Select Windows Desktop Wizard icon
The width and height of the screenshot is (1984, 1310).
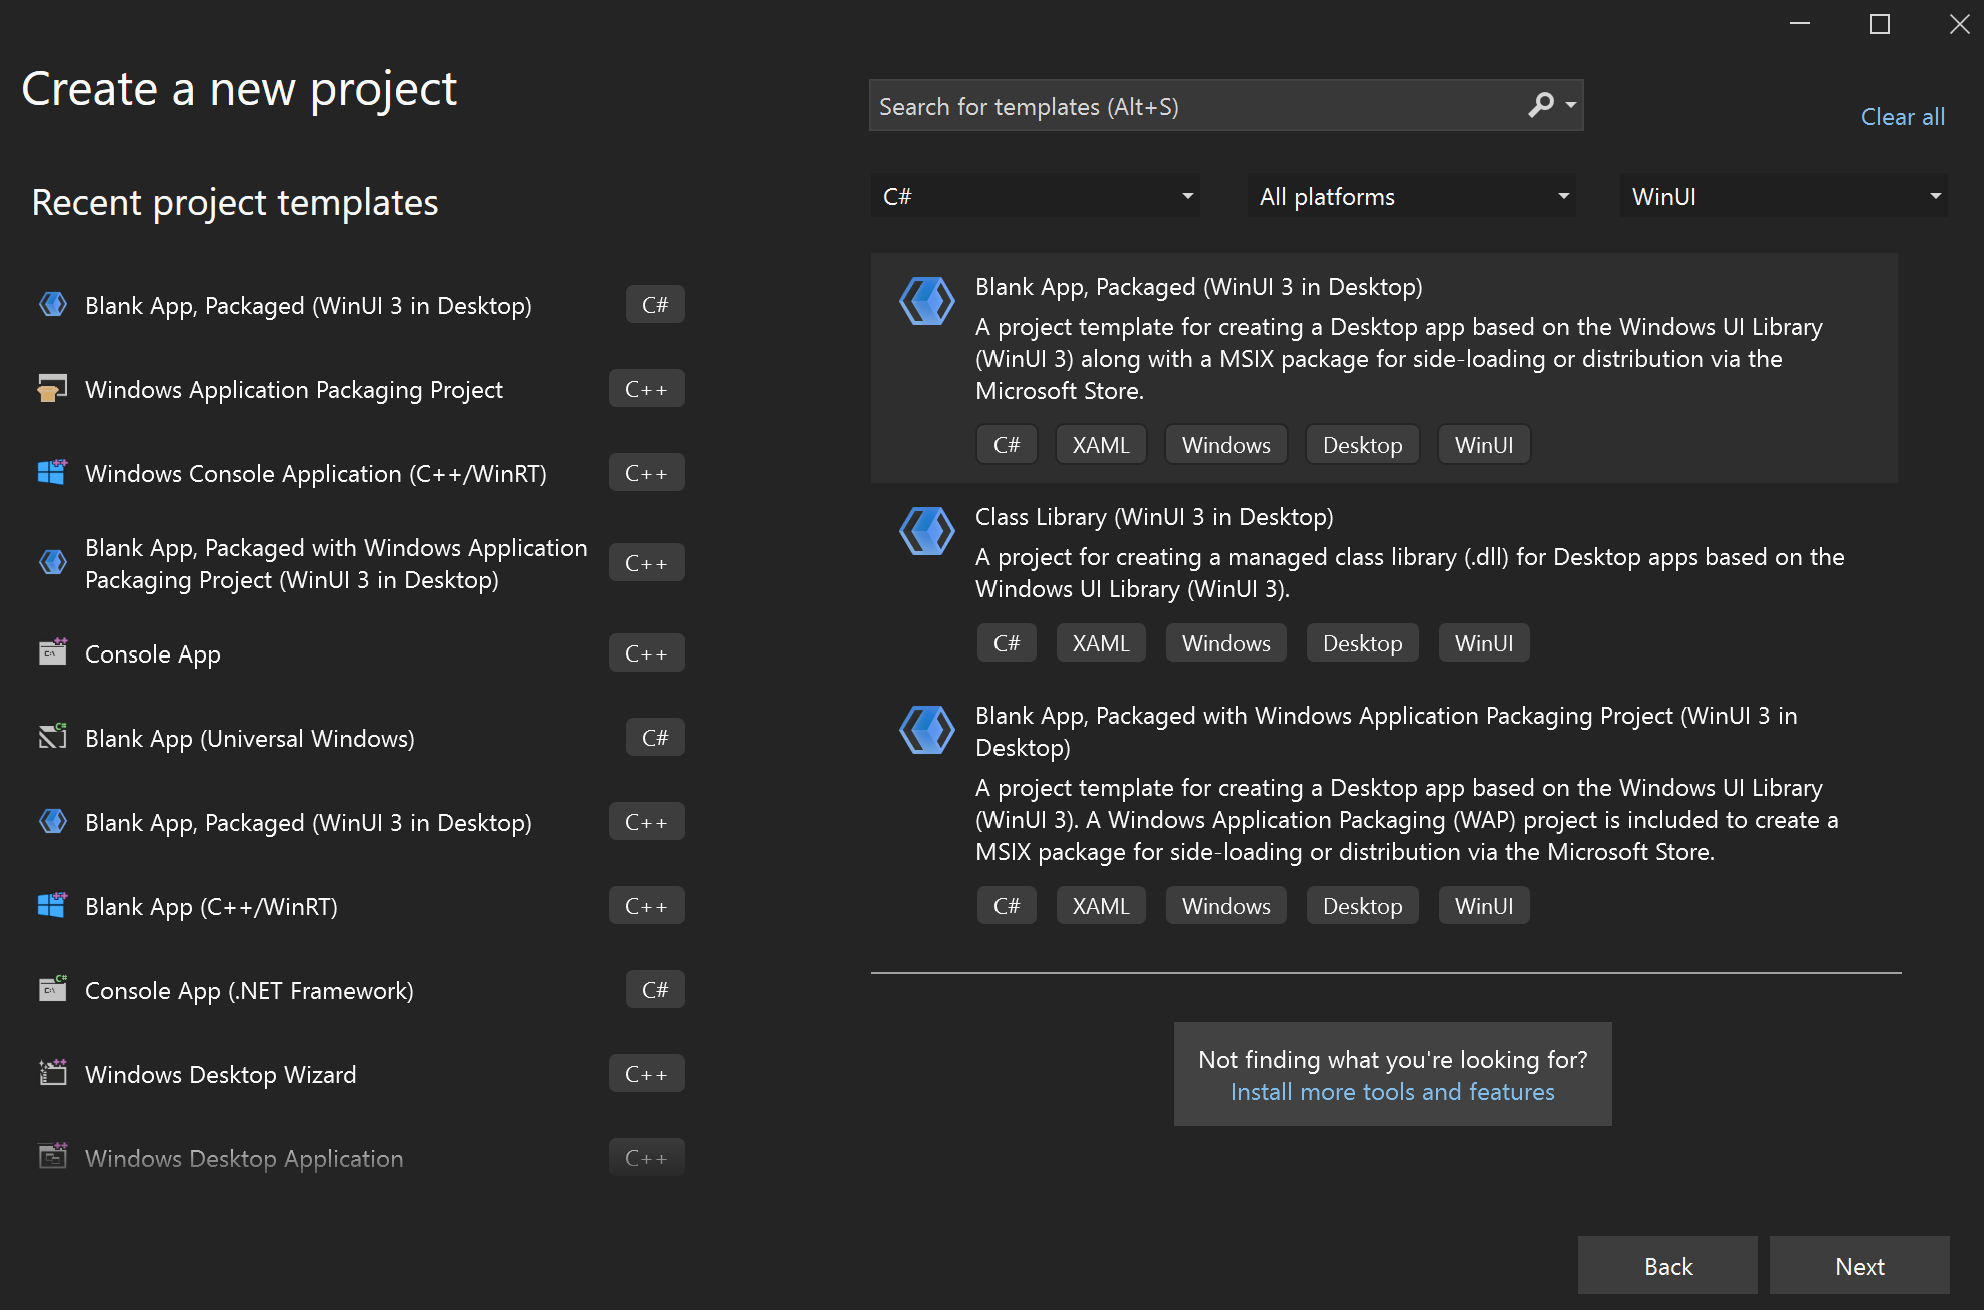pyautogui.click(x=51, y=1073)
